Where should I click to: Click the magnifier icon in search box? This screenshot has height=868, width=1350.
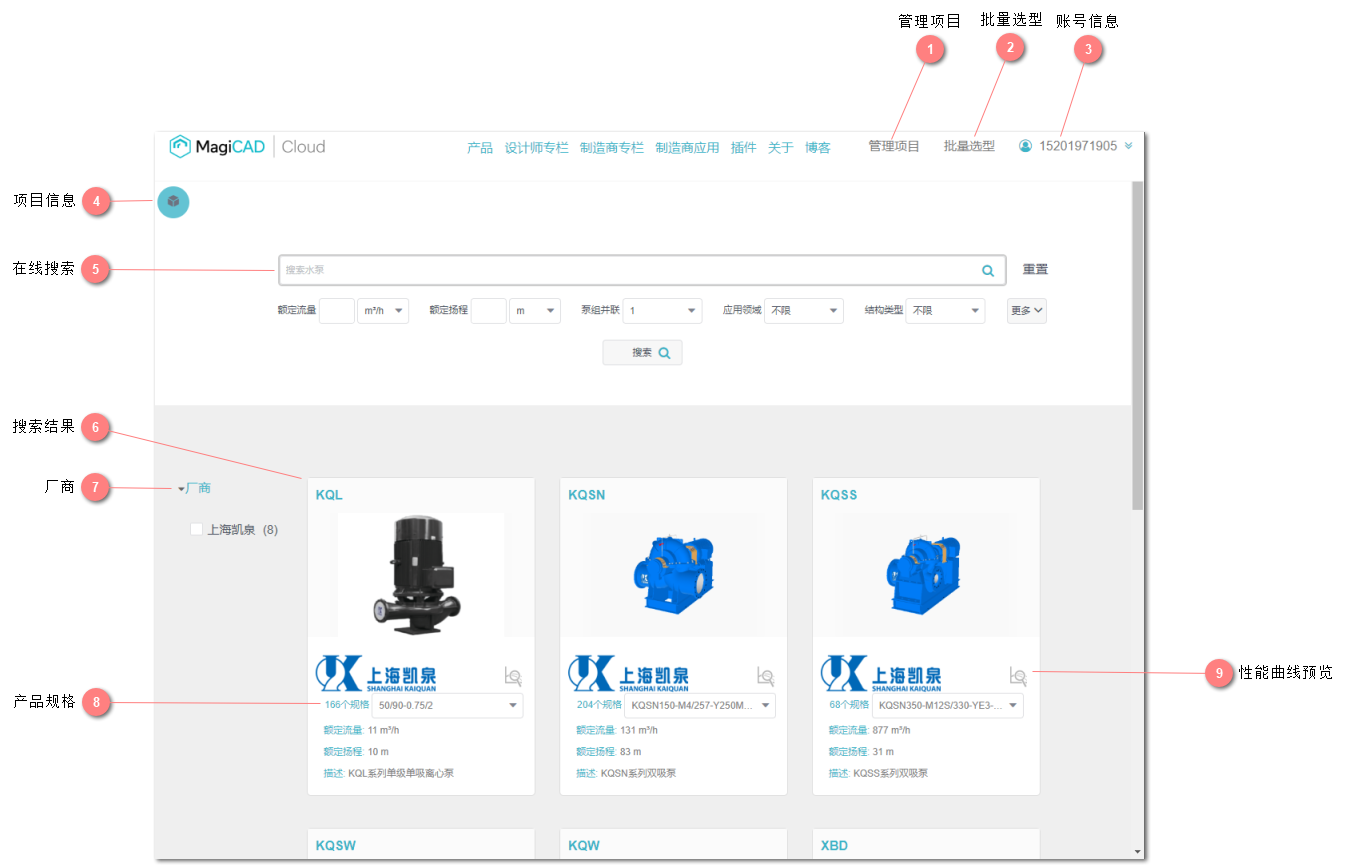[x=988, y=270]
